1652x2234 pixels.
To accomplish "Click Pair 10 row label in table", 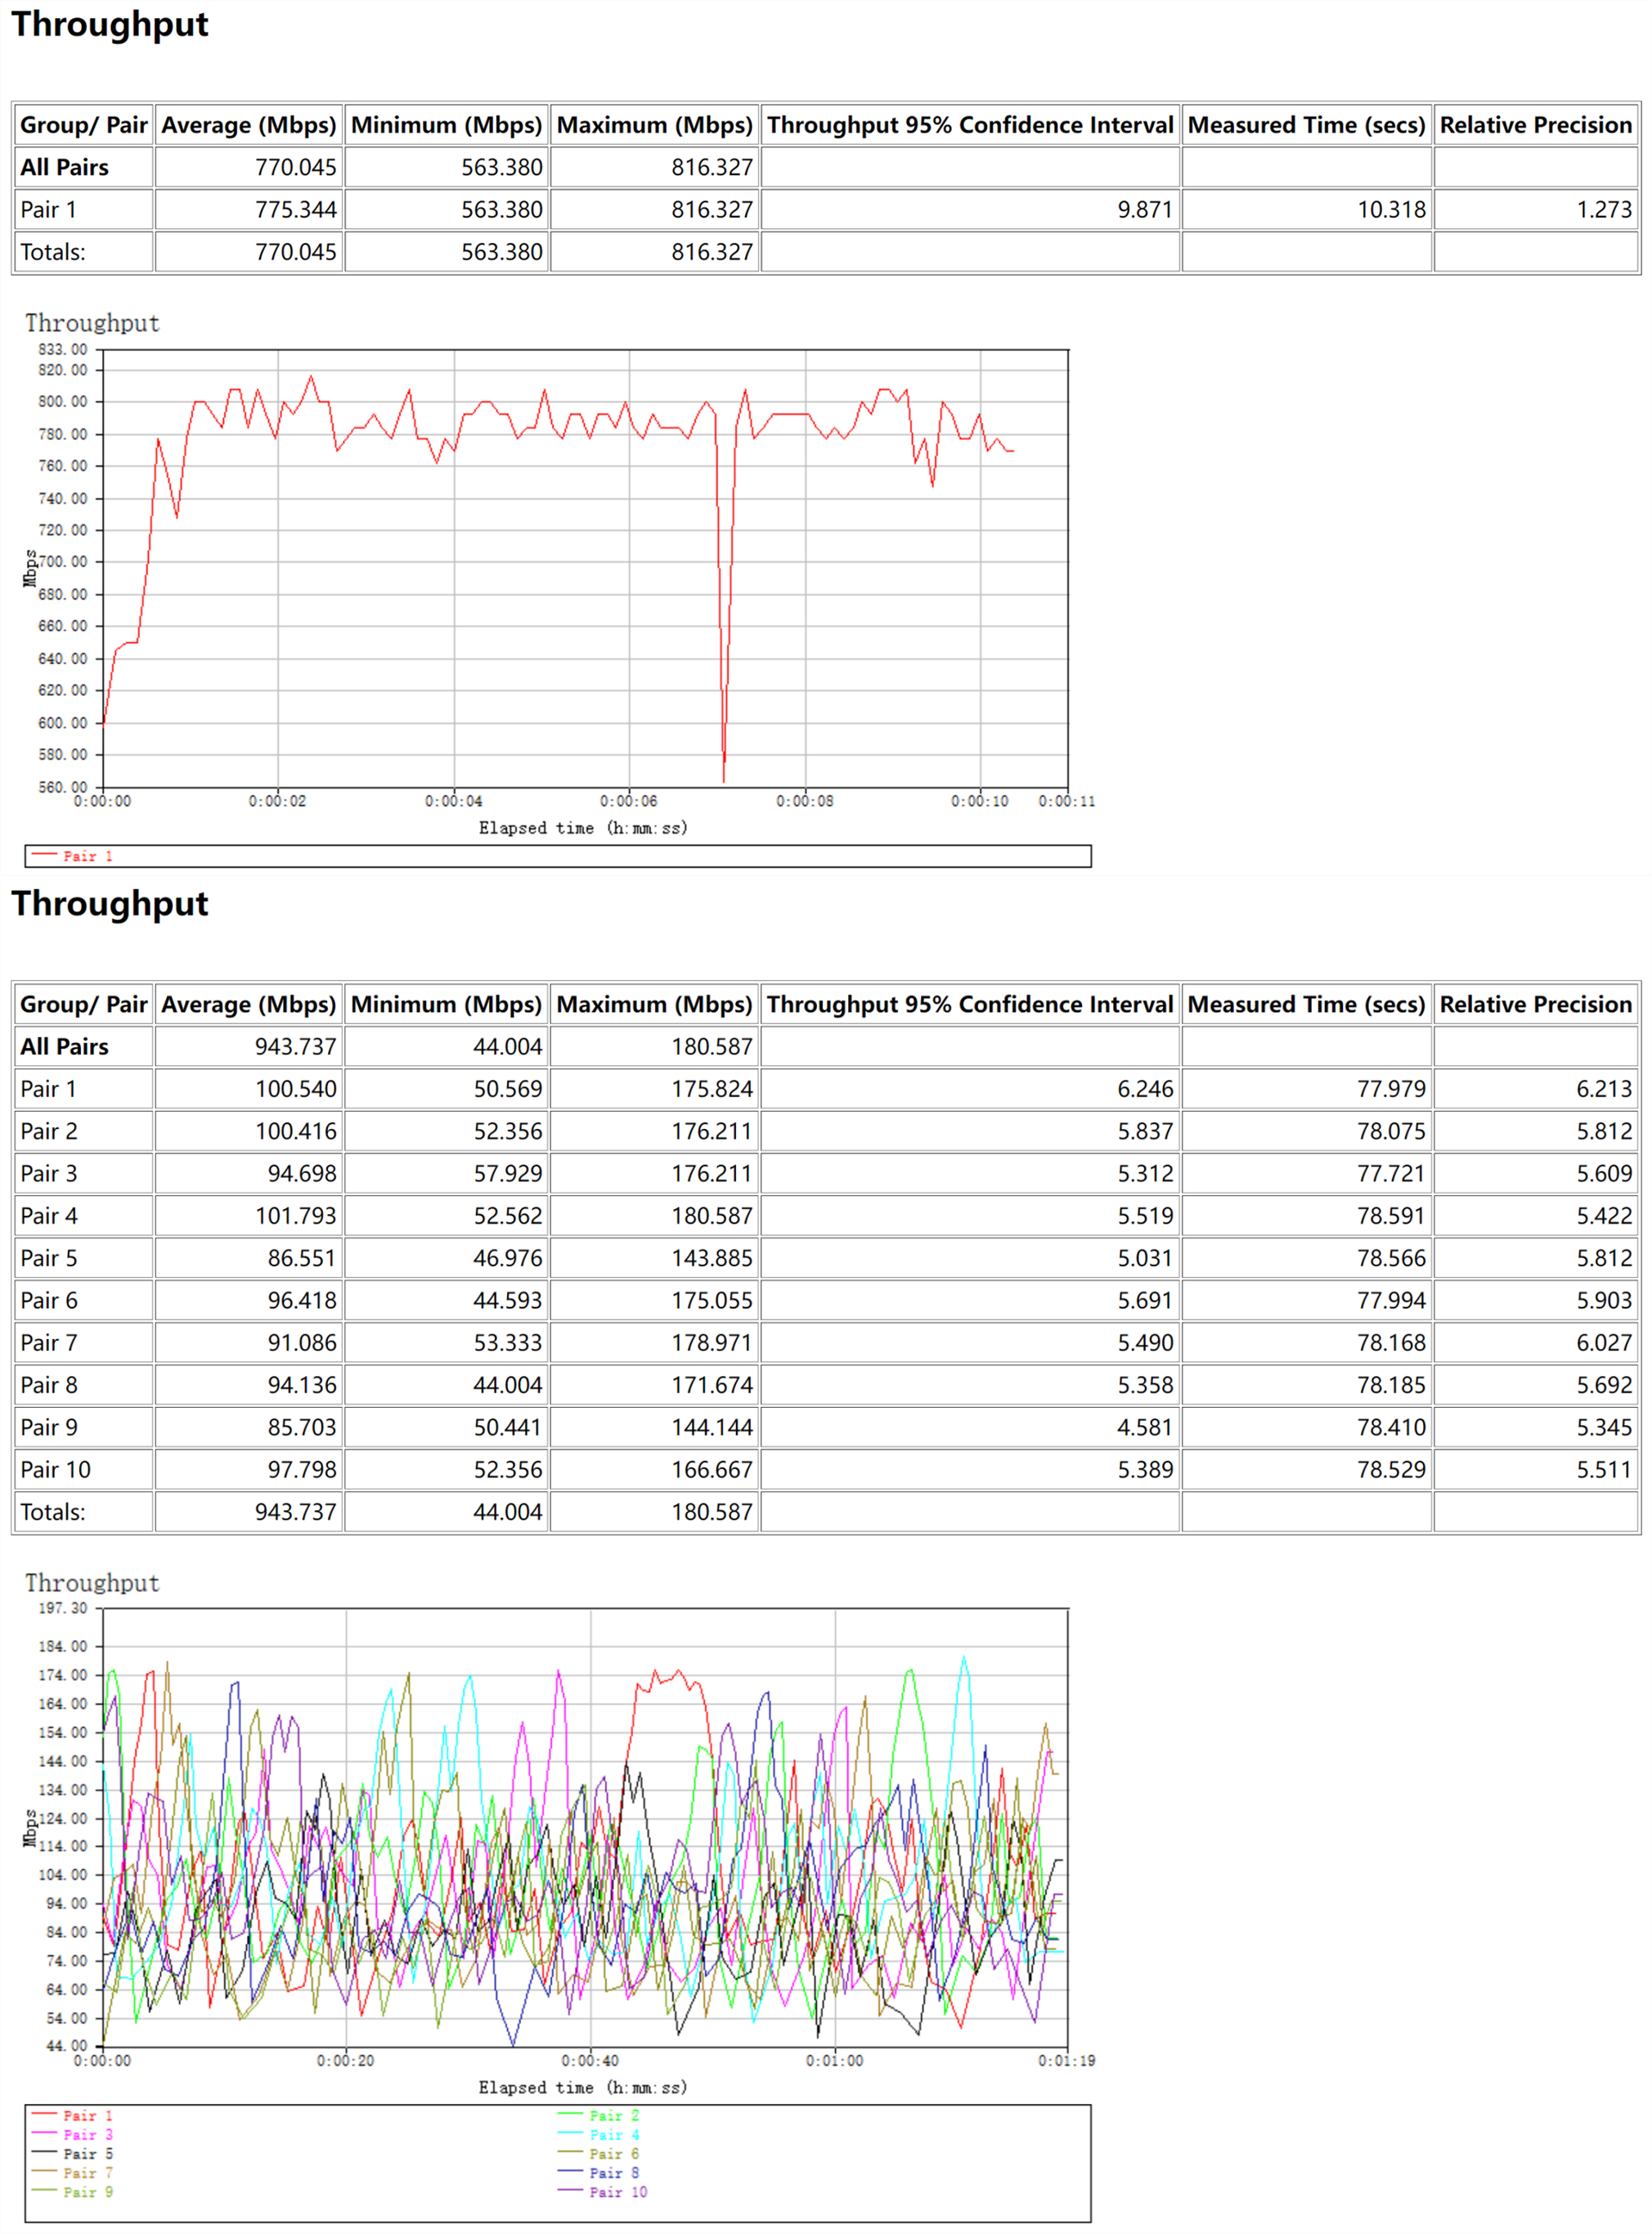I will (x=56, y=1469).
